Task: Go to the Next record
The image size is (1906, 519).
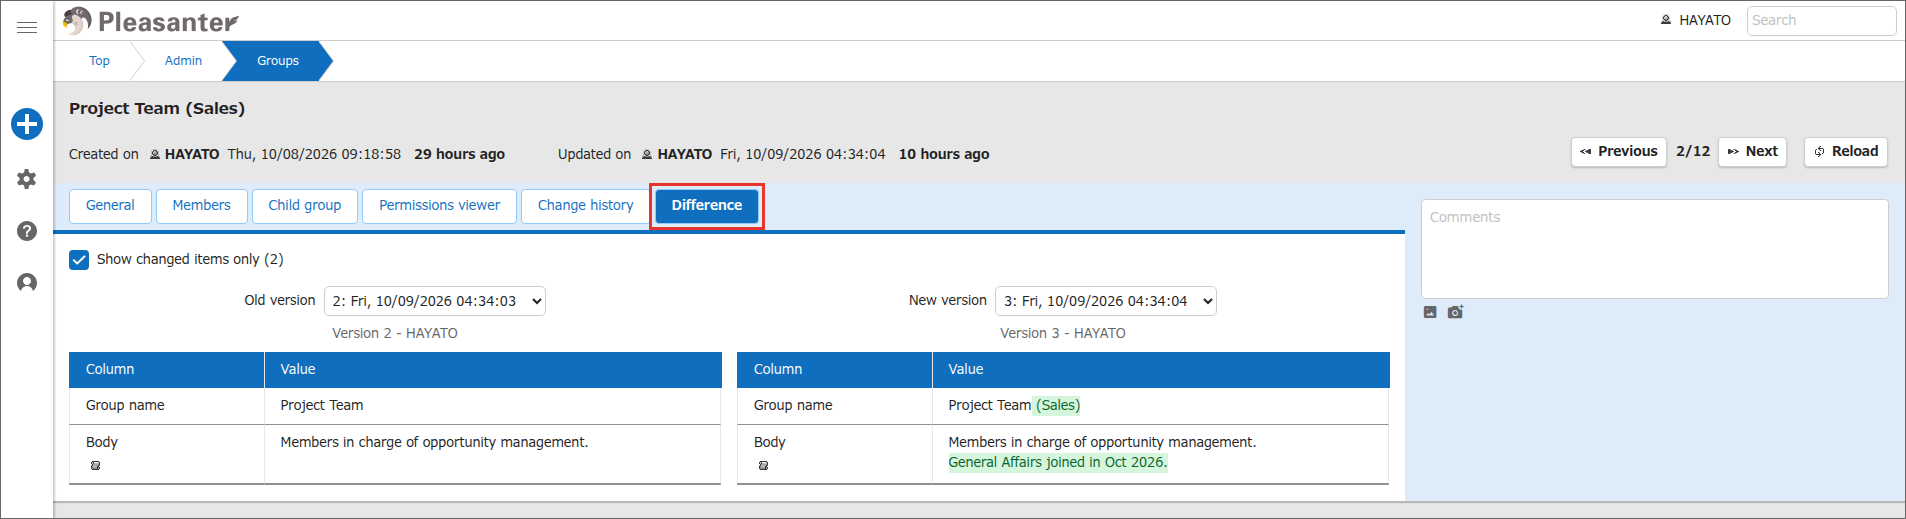Action: (x=1753, y=152)
